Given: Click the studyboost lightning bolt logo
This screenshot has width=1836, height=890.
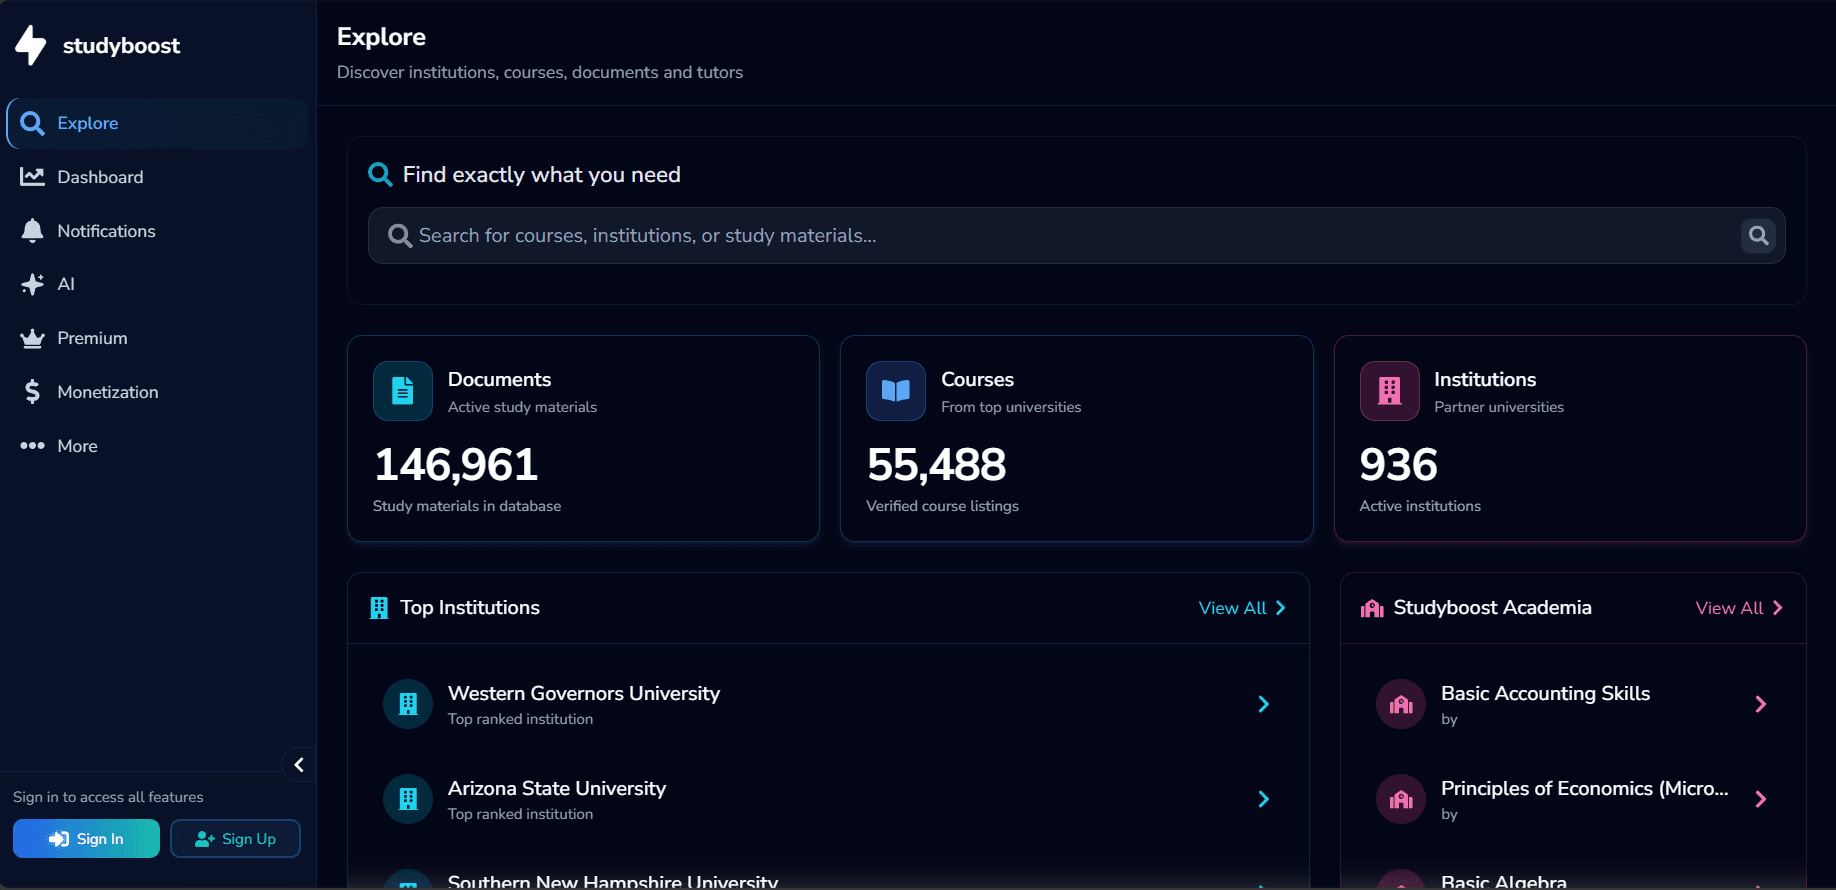Looking at the screenshot, I should click(31, 45).
